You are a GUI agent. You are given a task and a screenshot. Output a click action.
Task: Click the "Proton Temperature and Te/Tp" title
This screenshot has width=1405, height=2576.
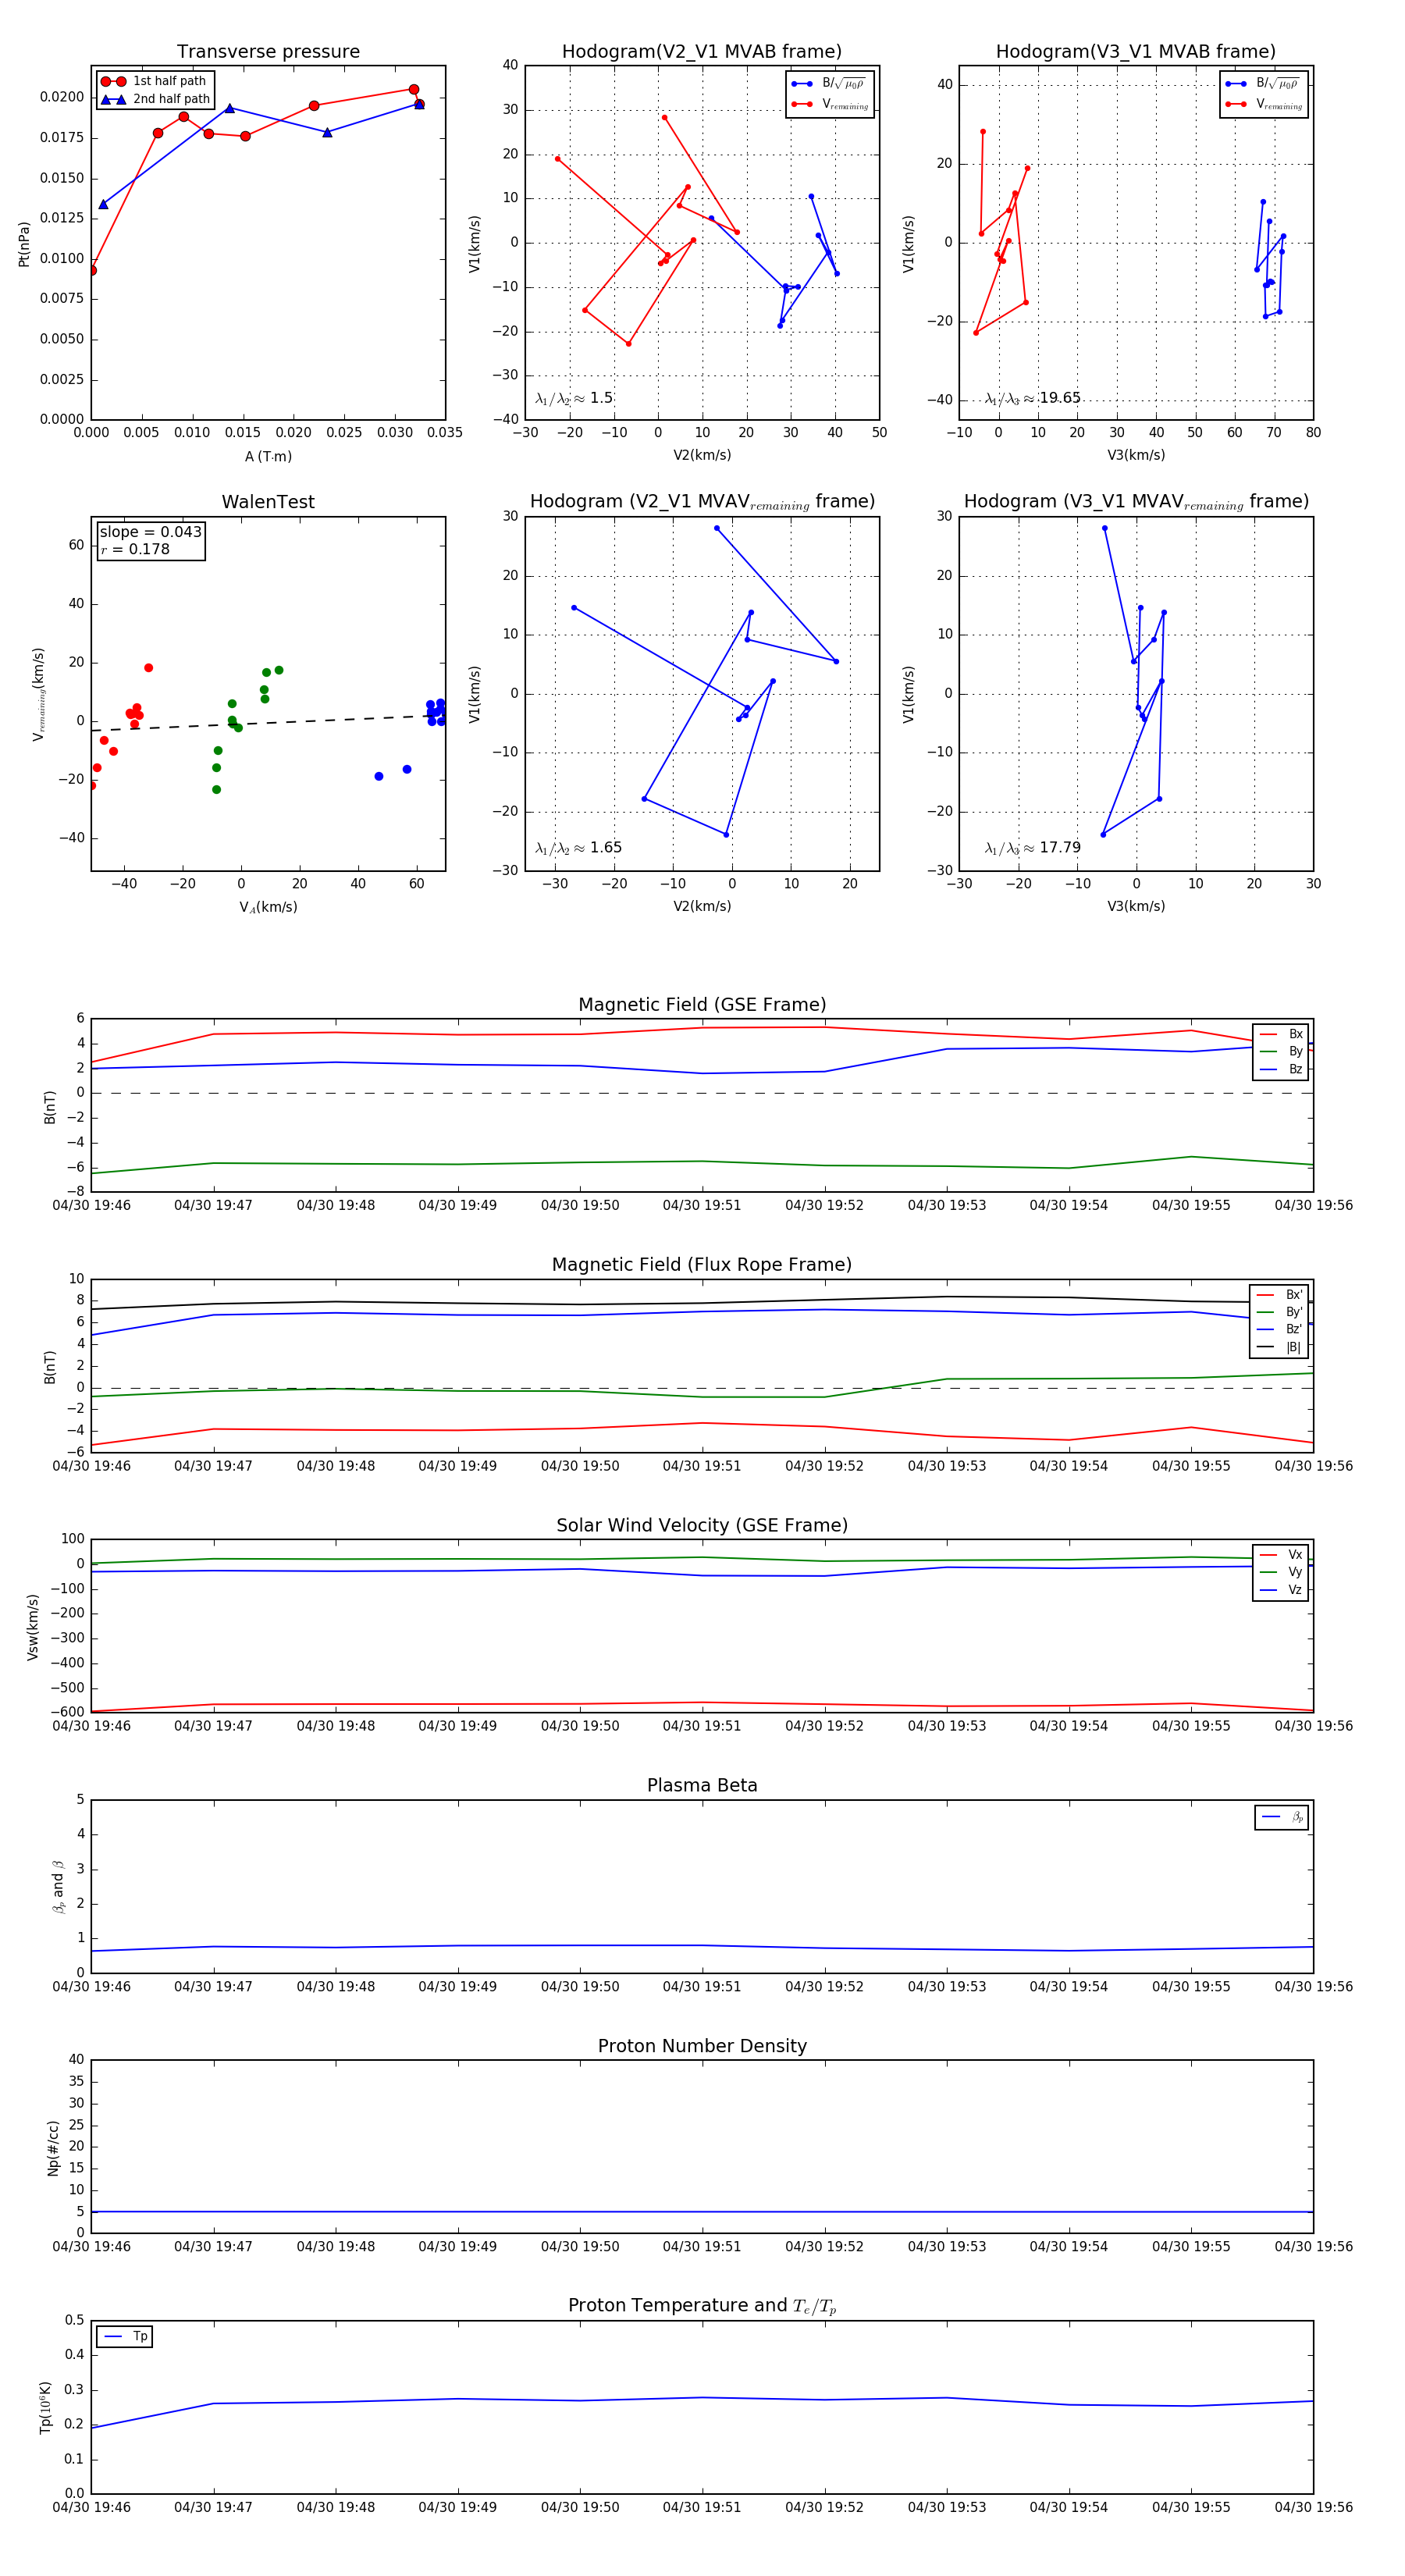[x=702, y=2306]
